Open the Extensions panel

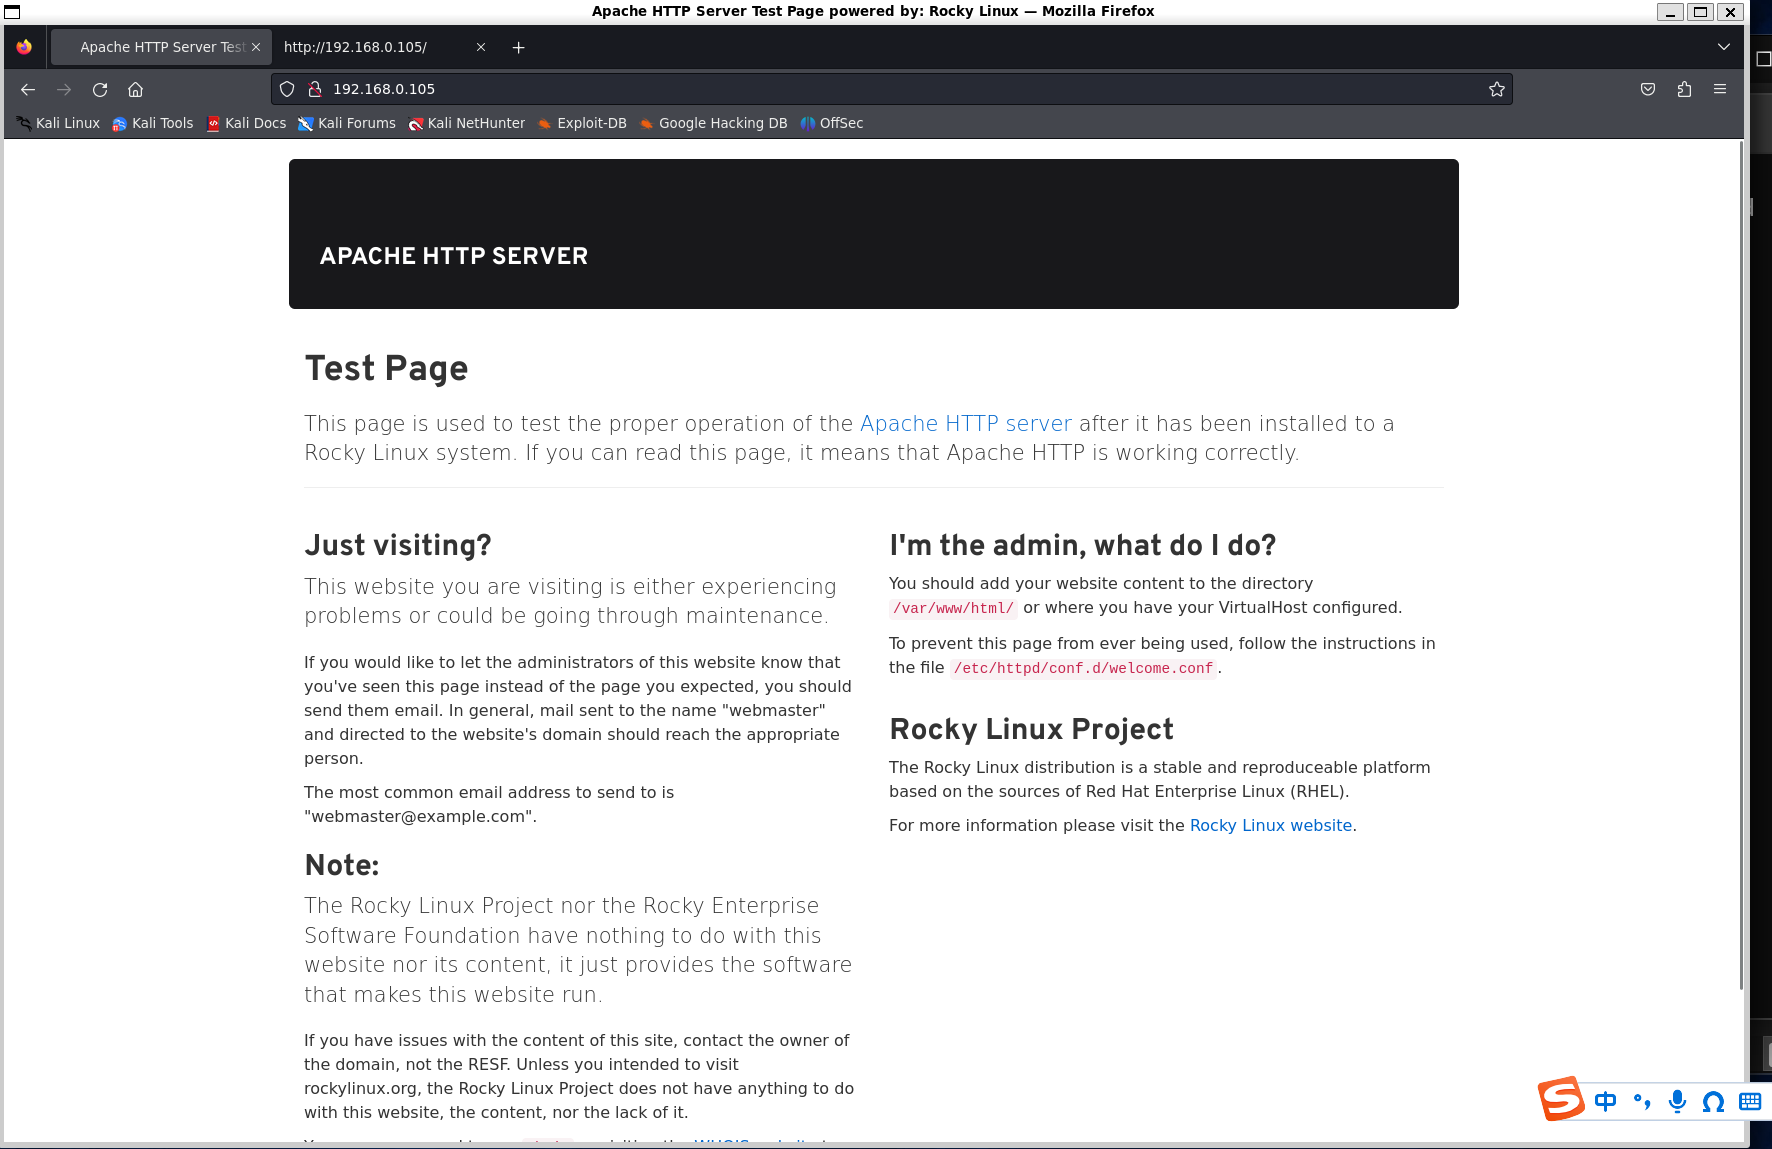coord(1684,89)
